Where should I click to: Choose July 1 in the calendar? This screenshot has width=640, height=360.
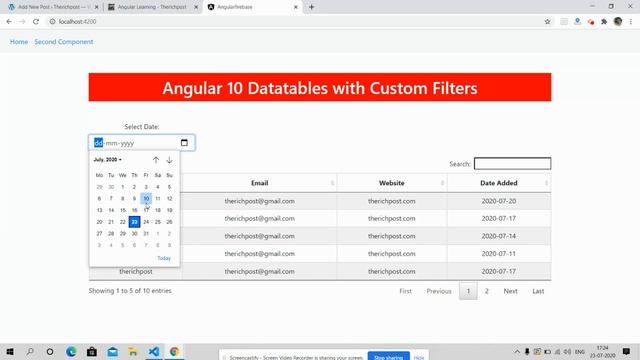pos(122,187)
